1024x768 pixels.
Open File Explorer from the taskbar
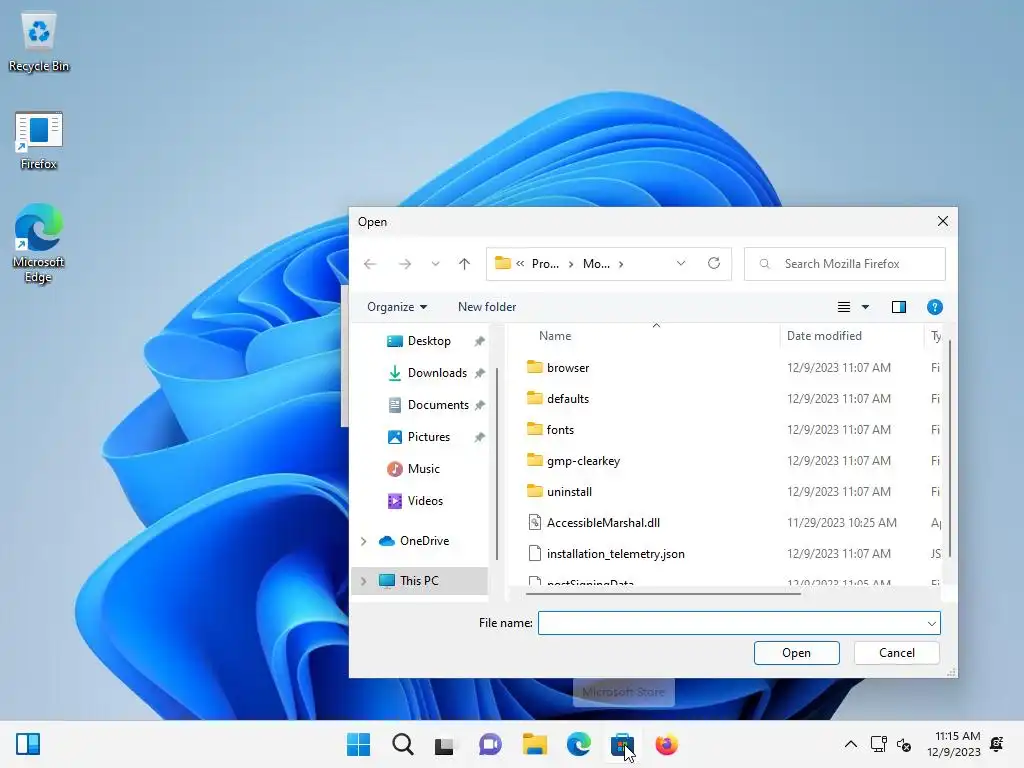pos(534,744)
